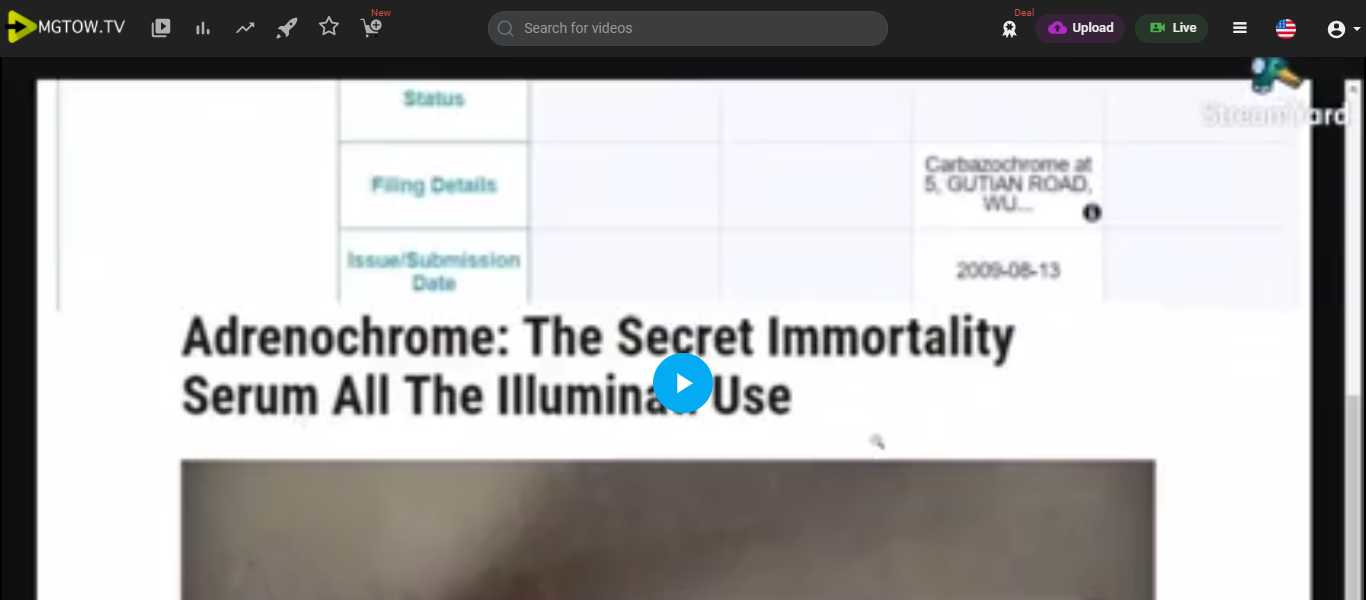1366x600 pixels.
Task: Click inside the Search for videos field
Action: [x=687, y=28]
